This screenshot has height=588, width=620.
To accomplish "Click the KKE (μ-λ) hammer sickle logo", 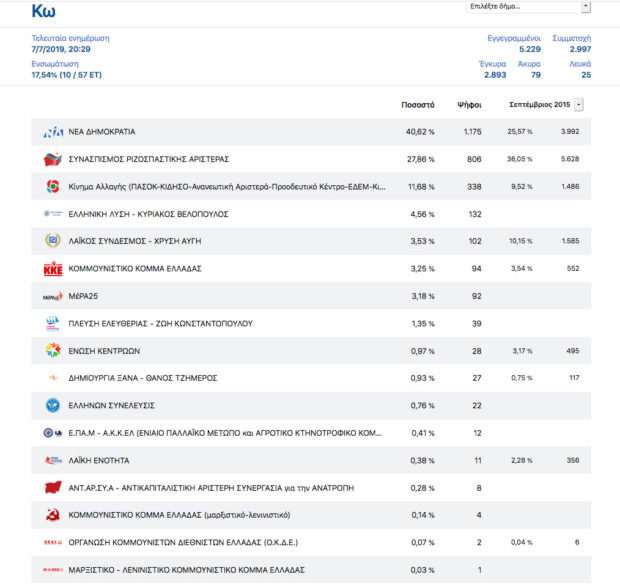I will click(x=53, y=515).
